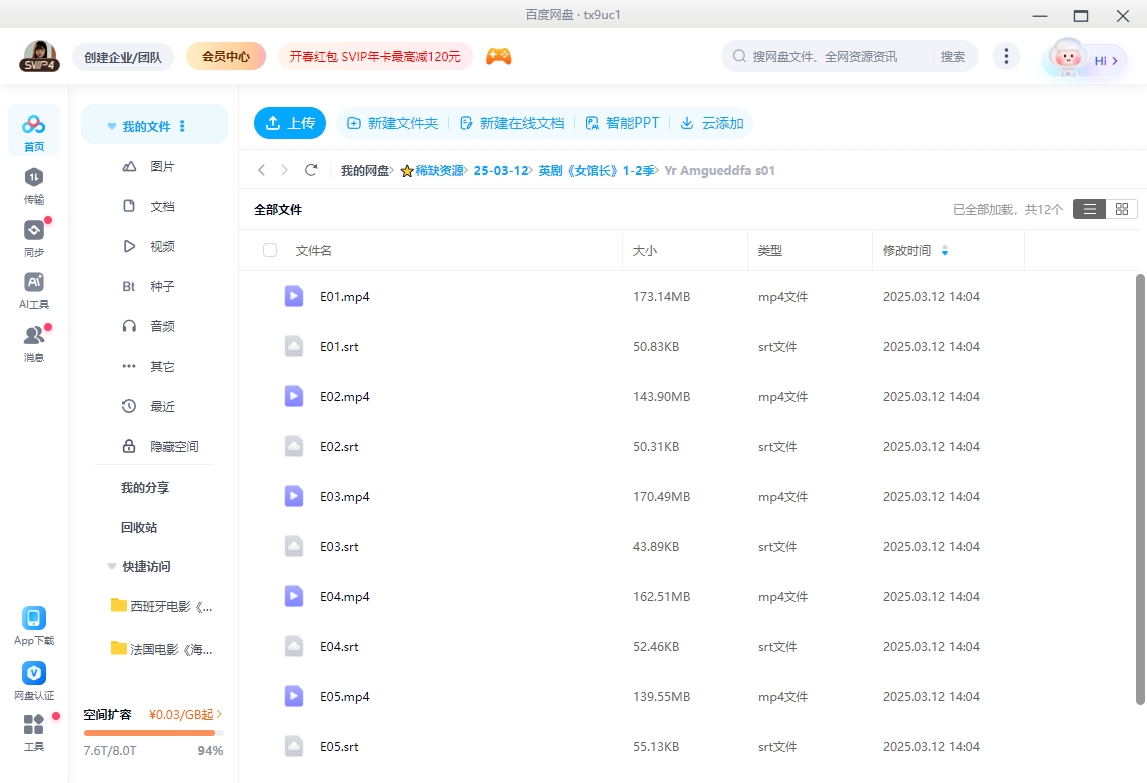1147x783 pixels.
Task: Sort by 修改时间 arrow
Action: [x=945, y=251]
